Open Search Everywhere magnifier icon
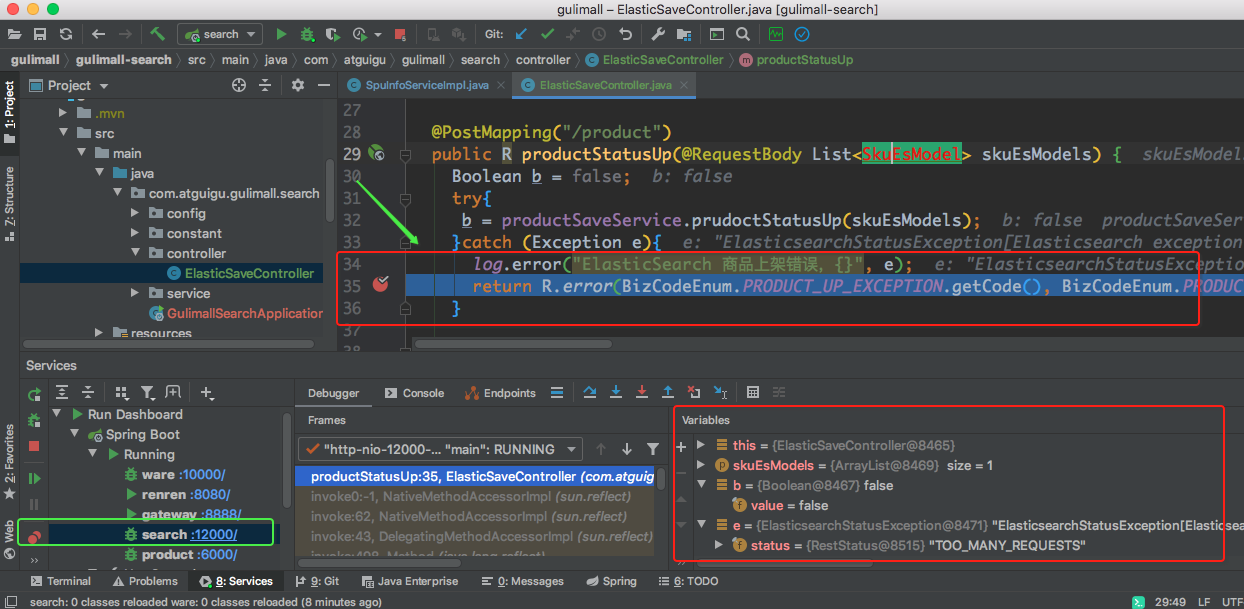Viewport: 1244px width, 609px height. 742,34
